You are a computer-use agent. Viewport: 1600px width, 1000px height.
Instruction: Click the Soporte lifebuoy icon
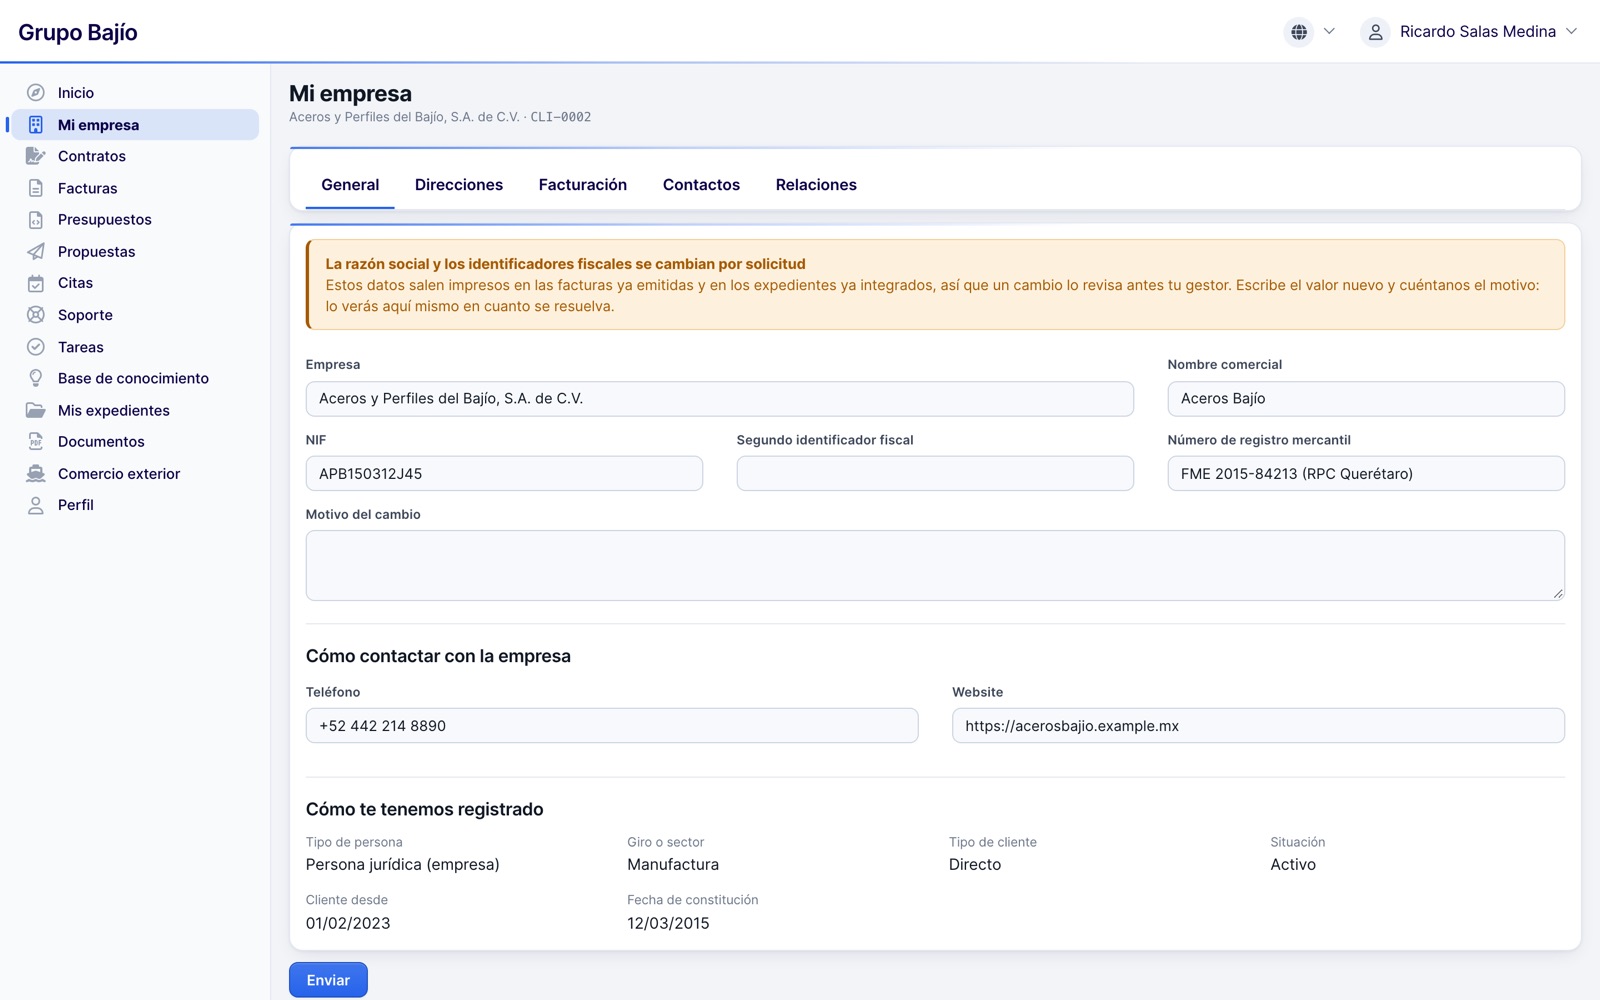click(x=36, y=315)
